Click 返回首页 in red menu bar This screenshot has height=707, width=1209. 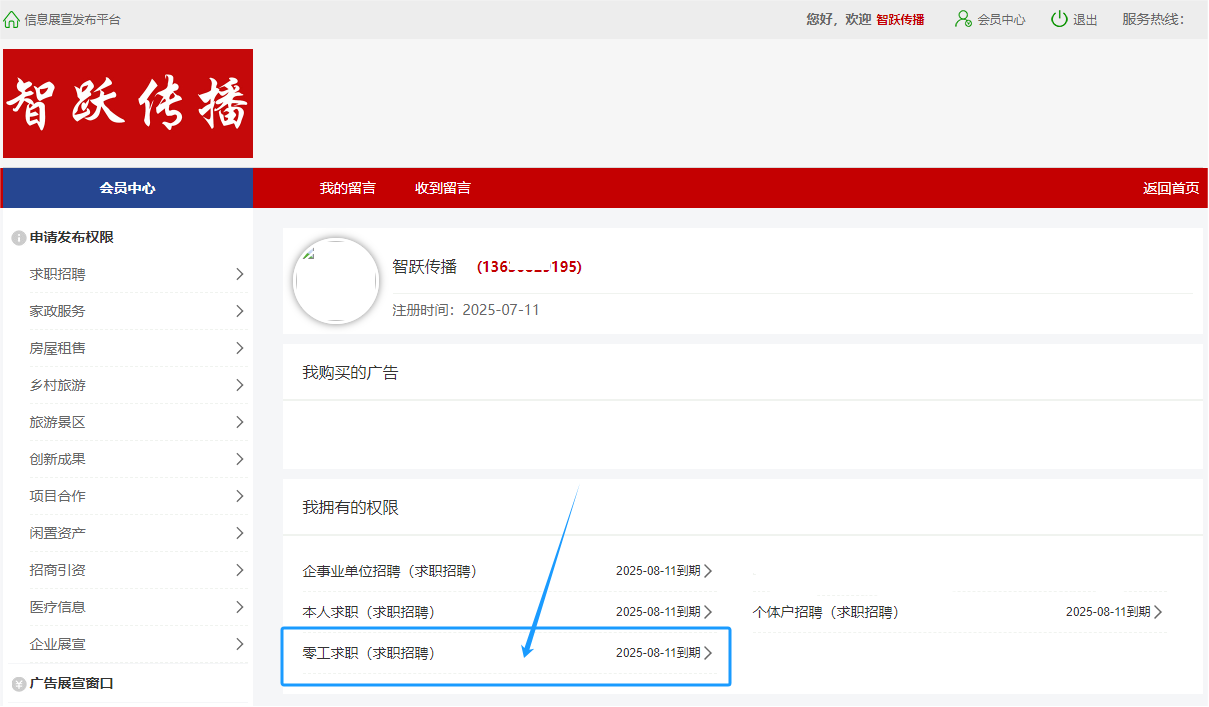pyautogui.click(x=1171, y=188)
